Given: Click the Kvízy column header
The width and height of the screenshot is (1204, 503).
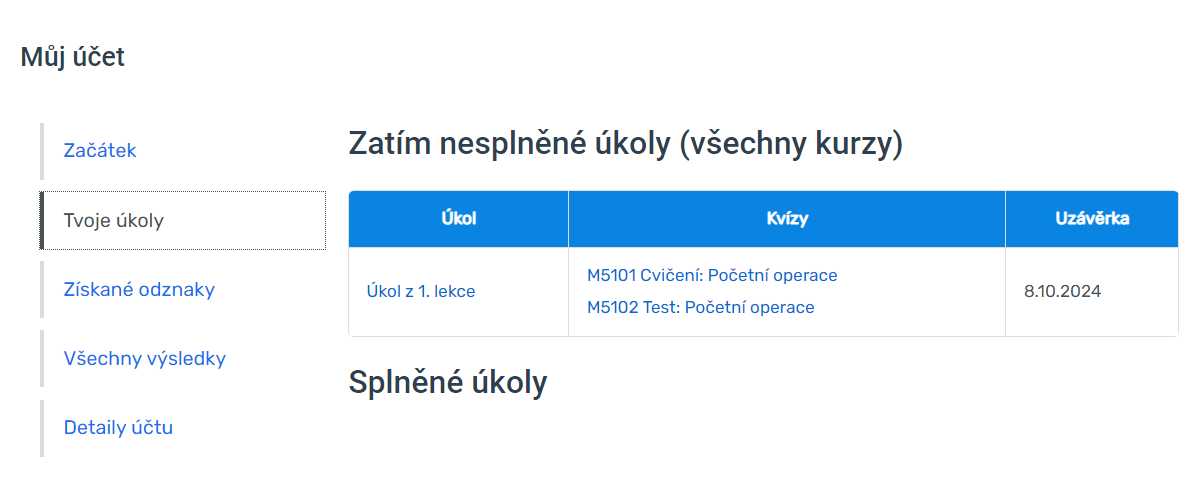Looking at the screenshot, I should 787,219.
